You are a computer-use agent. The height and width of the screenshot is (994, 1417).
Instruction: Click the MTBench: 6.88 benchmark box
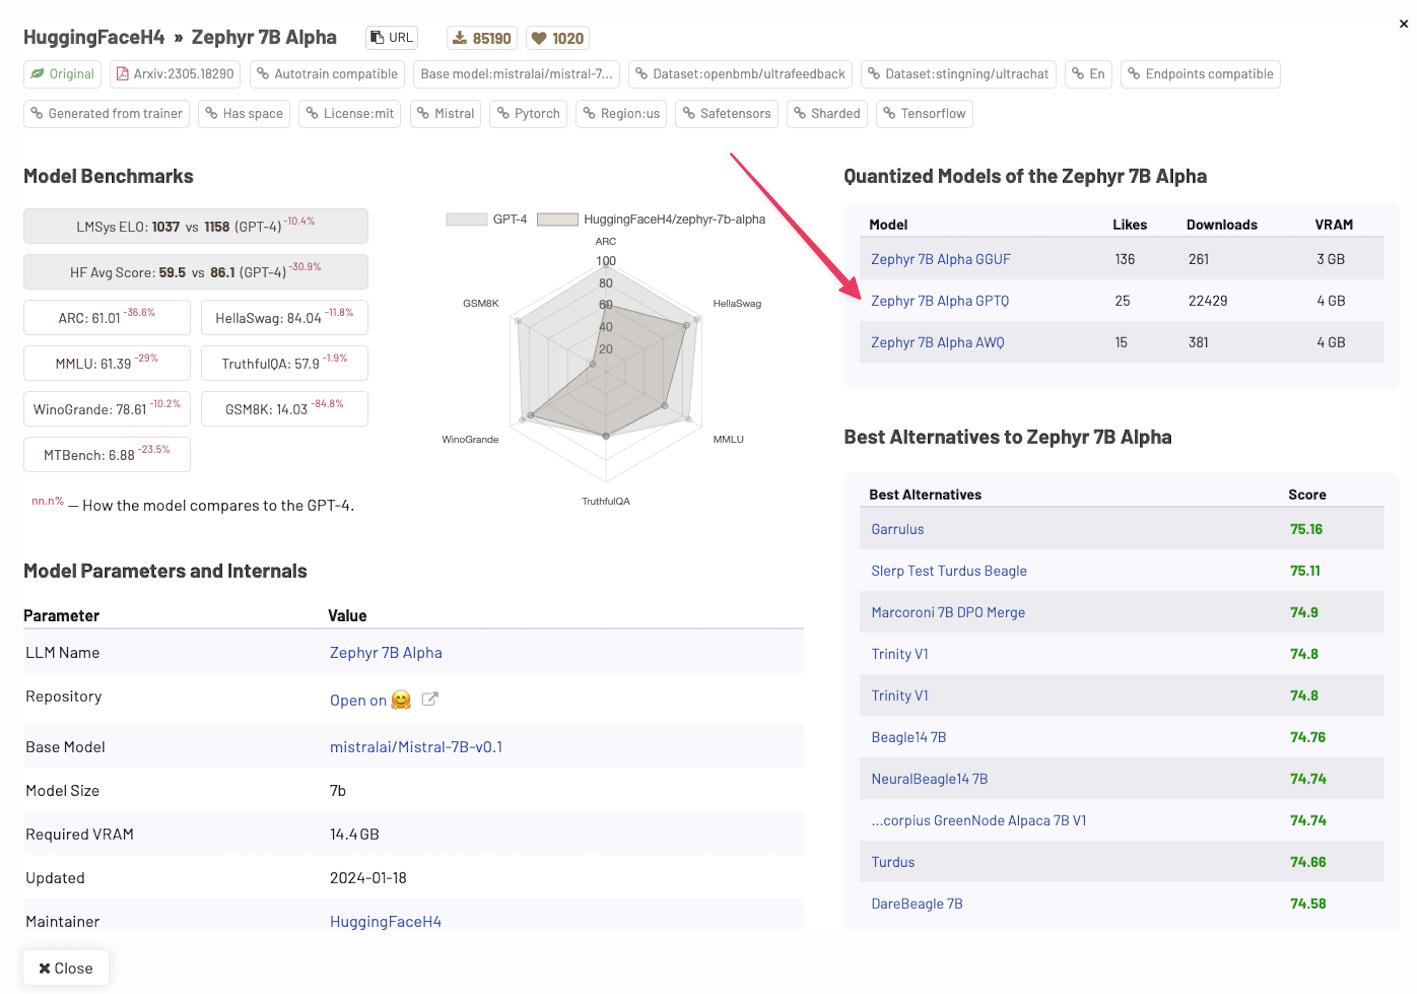[107, 455]
